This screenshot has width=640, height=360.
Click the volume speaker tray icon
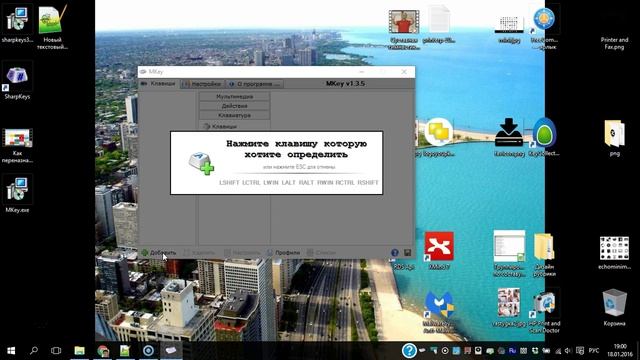[568, 351]
